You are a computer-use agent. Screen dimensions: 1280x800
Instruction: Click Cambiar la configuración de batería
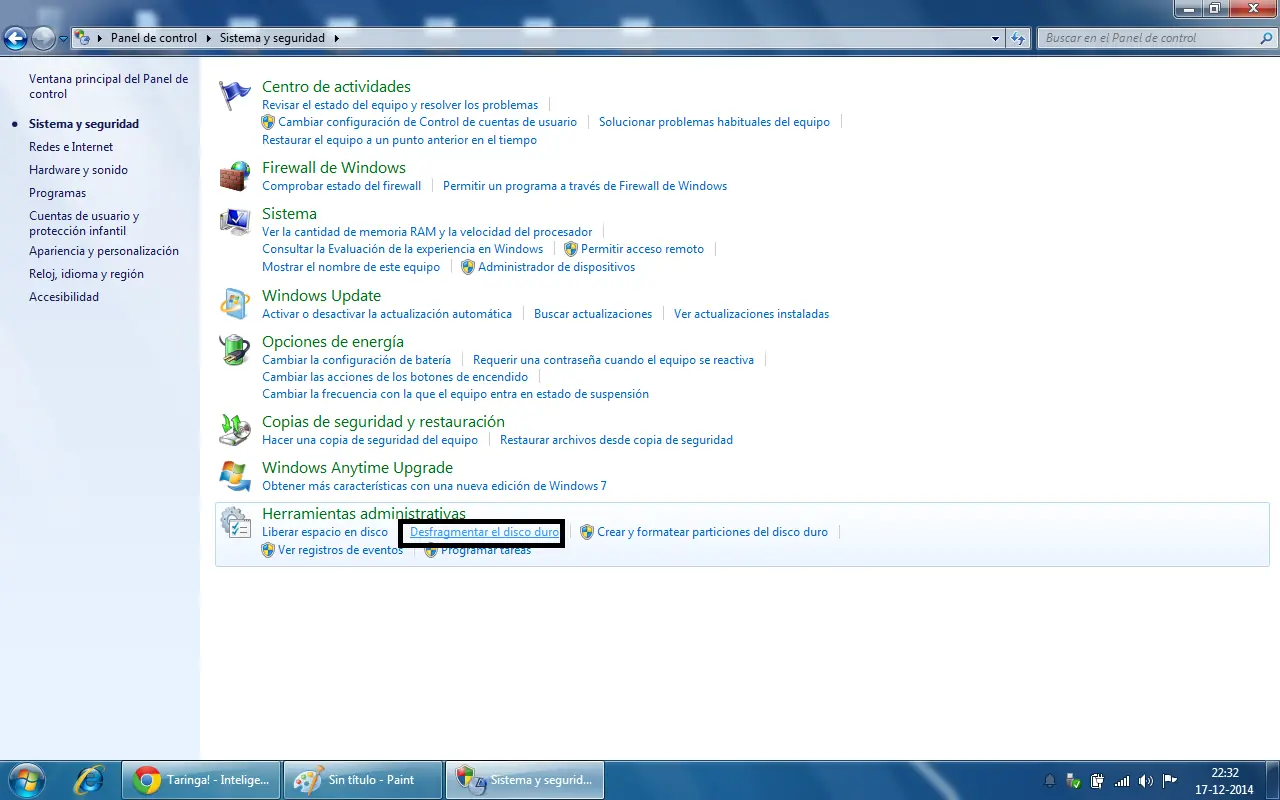[356, 360]
